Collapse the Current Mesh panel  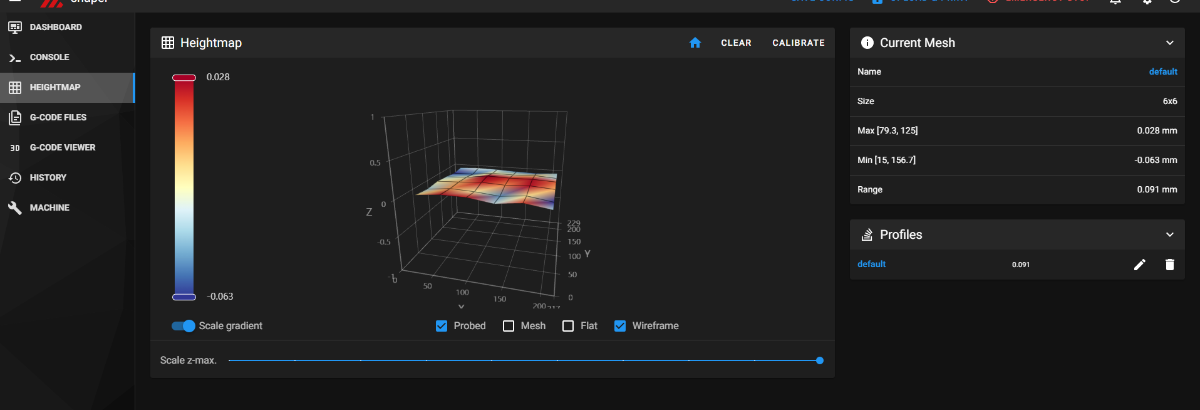click(x=1170, y=43)
